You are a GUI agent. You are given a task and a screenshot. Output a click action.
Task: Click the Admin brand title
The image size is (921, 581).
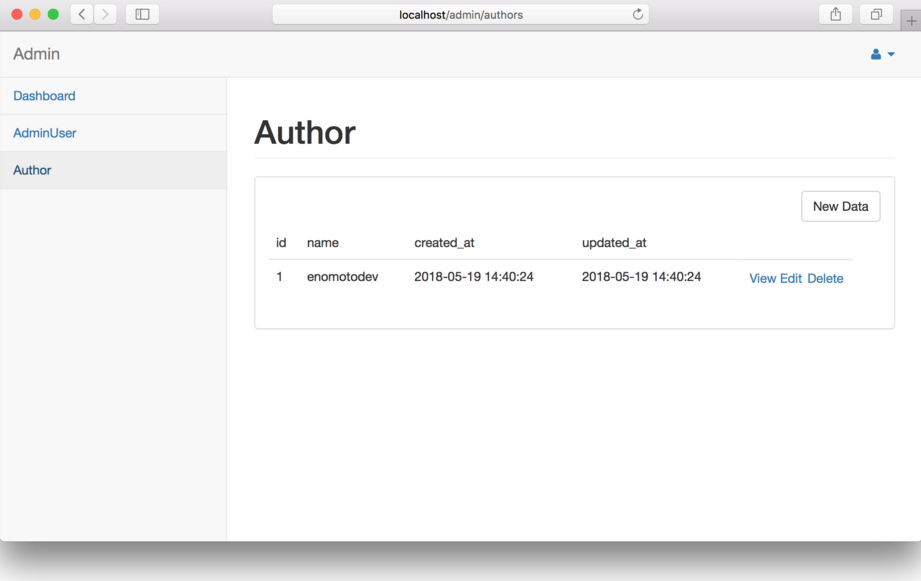click(37, 54)
